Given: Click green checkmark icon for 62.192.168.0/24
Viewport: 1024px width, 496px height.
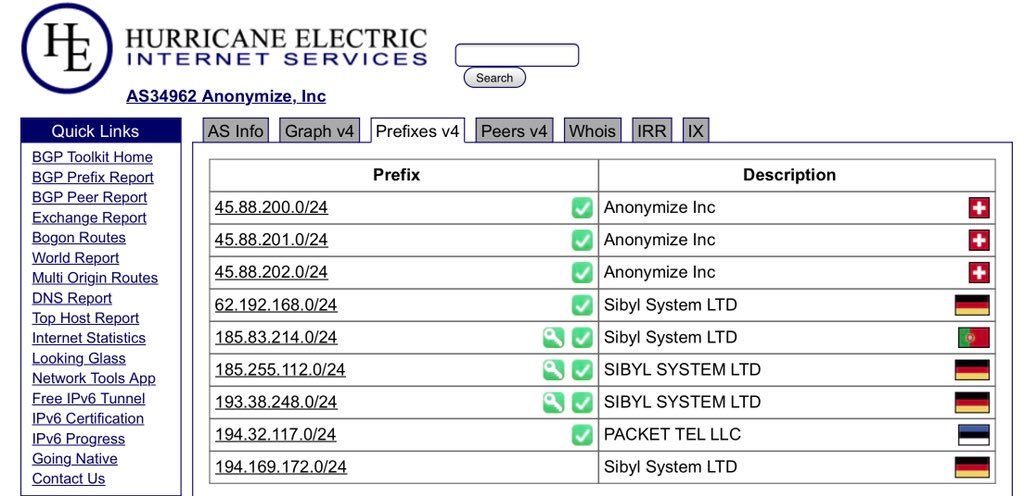Looking at the screenshot, I should tap(582, 305).
